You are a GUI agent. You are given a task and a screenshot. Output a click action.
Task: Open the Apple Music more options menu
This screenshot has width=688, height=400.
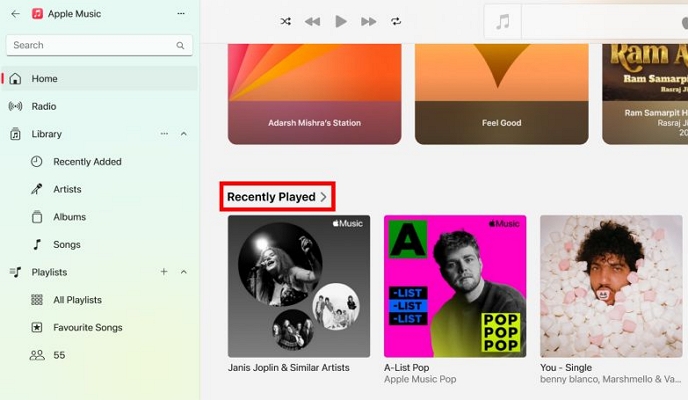181,14
